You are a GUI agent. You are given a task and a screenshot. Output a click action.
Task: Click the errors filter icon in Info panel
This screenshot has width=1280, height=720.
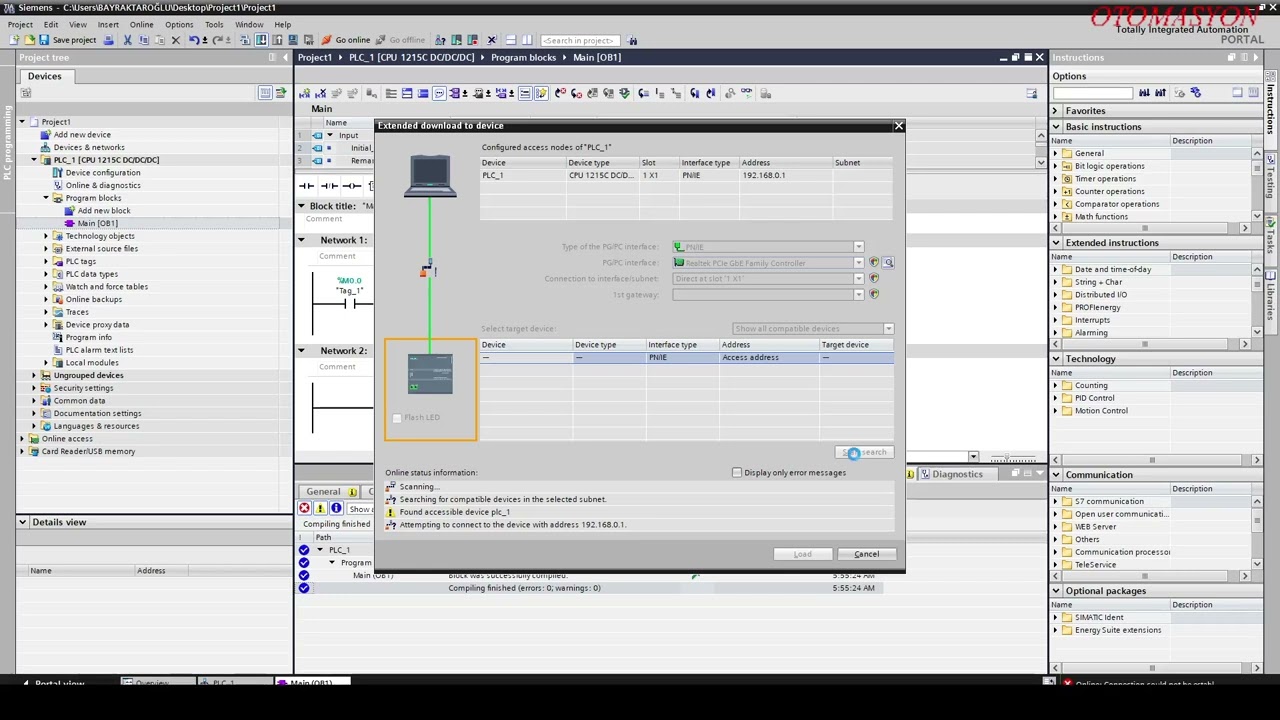coord(304,508)
